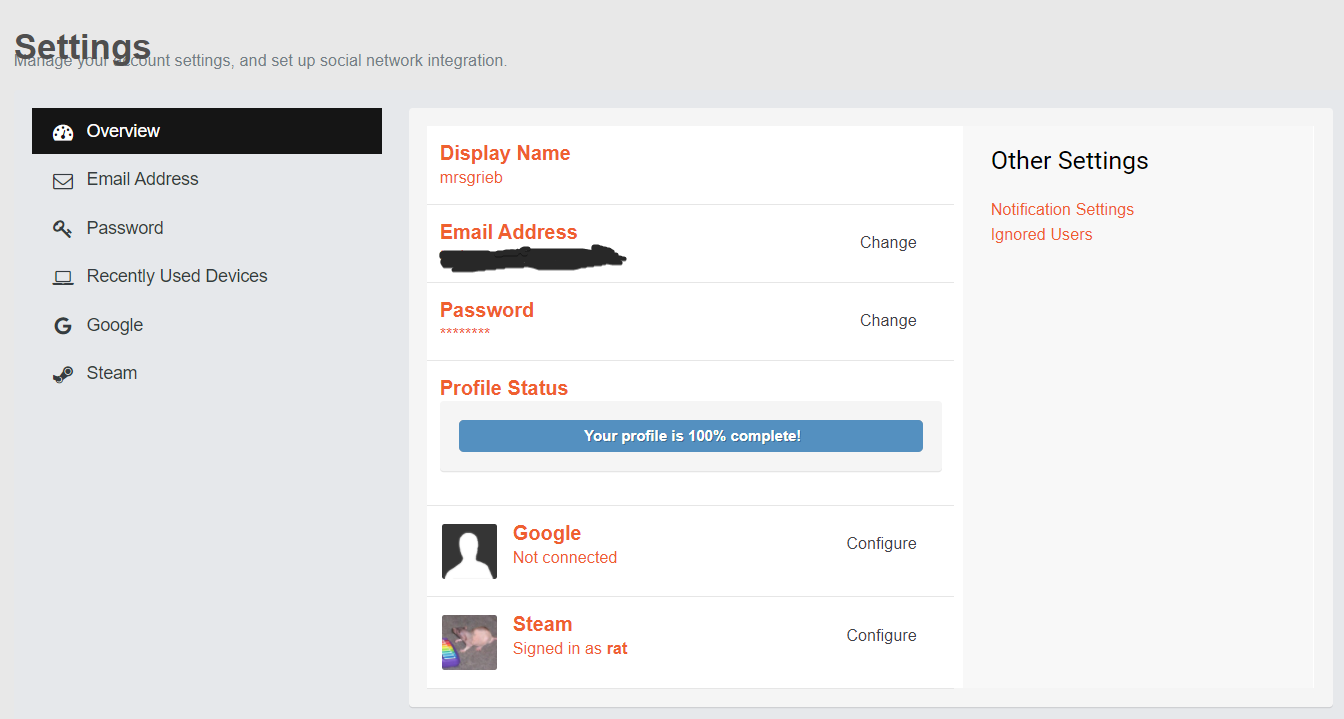The height and width of the screenshot is (719, 1344).
Task: Click the profile 100% complete progress bar
Action: point(691,436)
